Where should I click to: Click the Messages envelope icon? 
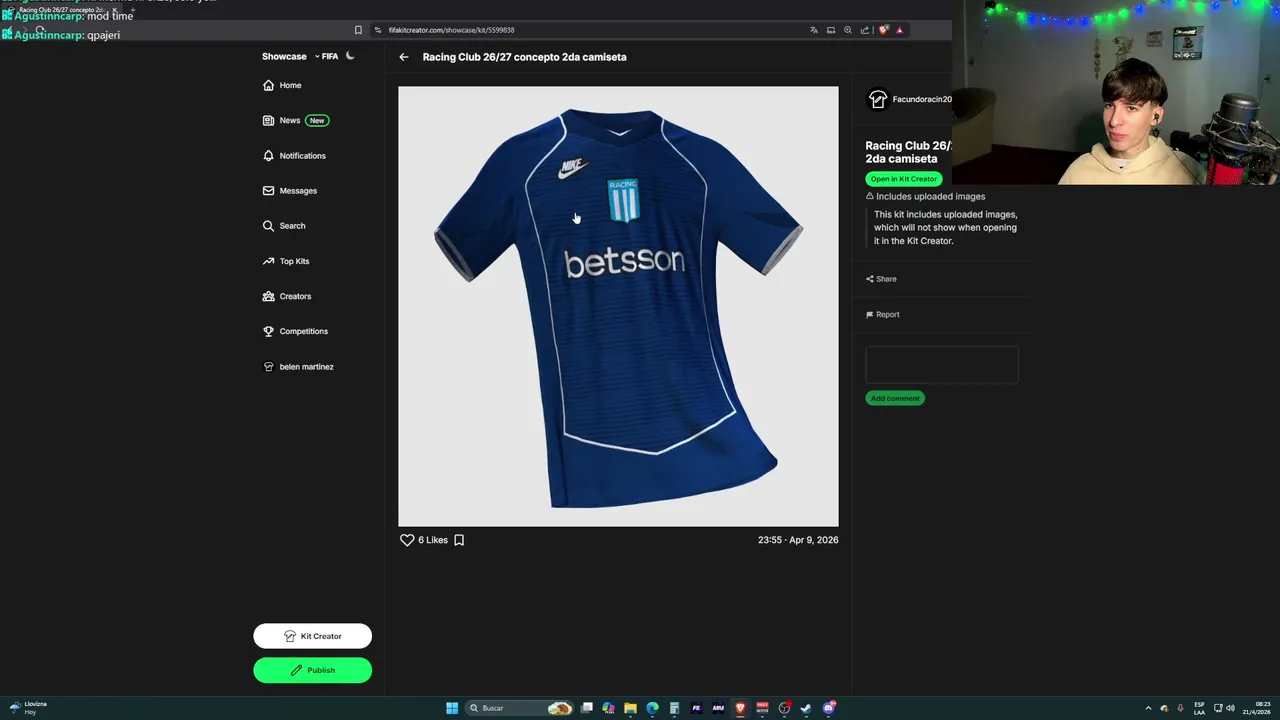[268, 191]
